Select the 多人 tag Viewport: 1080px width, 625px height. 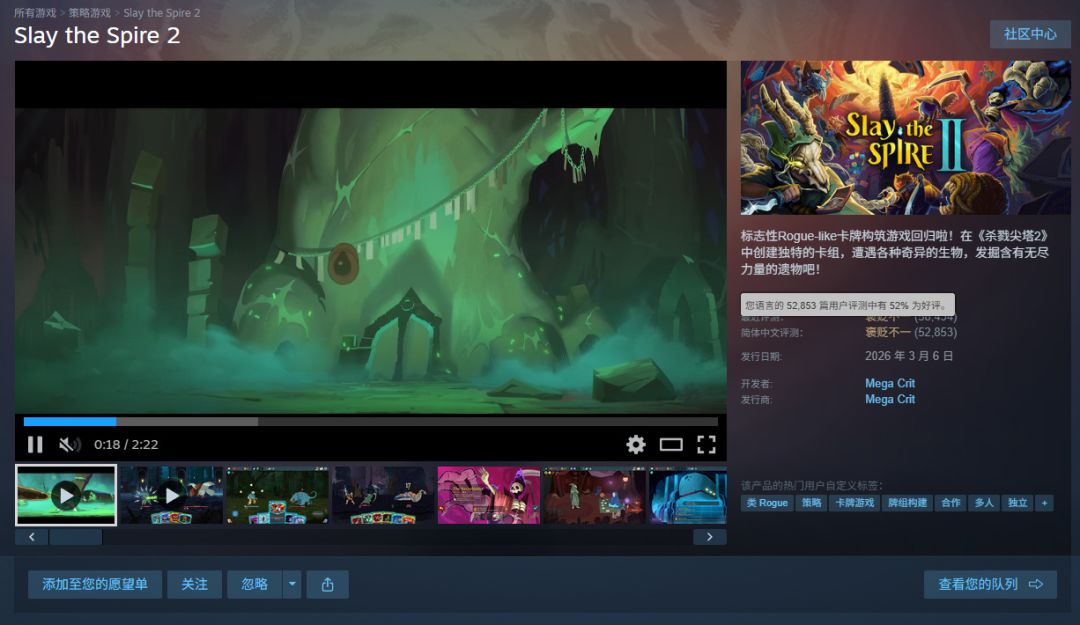click(x=984, y=503)
